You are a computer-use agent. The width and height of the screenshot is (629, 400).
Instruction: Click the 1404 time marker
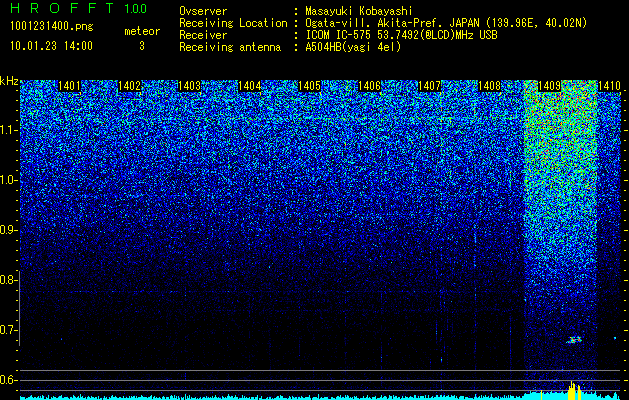pos(250,86)
